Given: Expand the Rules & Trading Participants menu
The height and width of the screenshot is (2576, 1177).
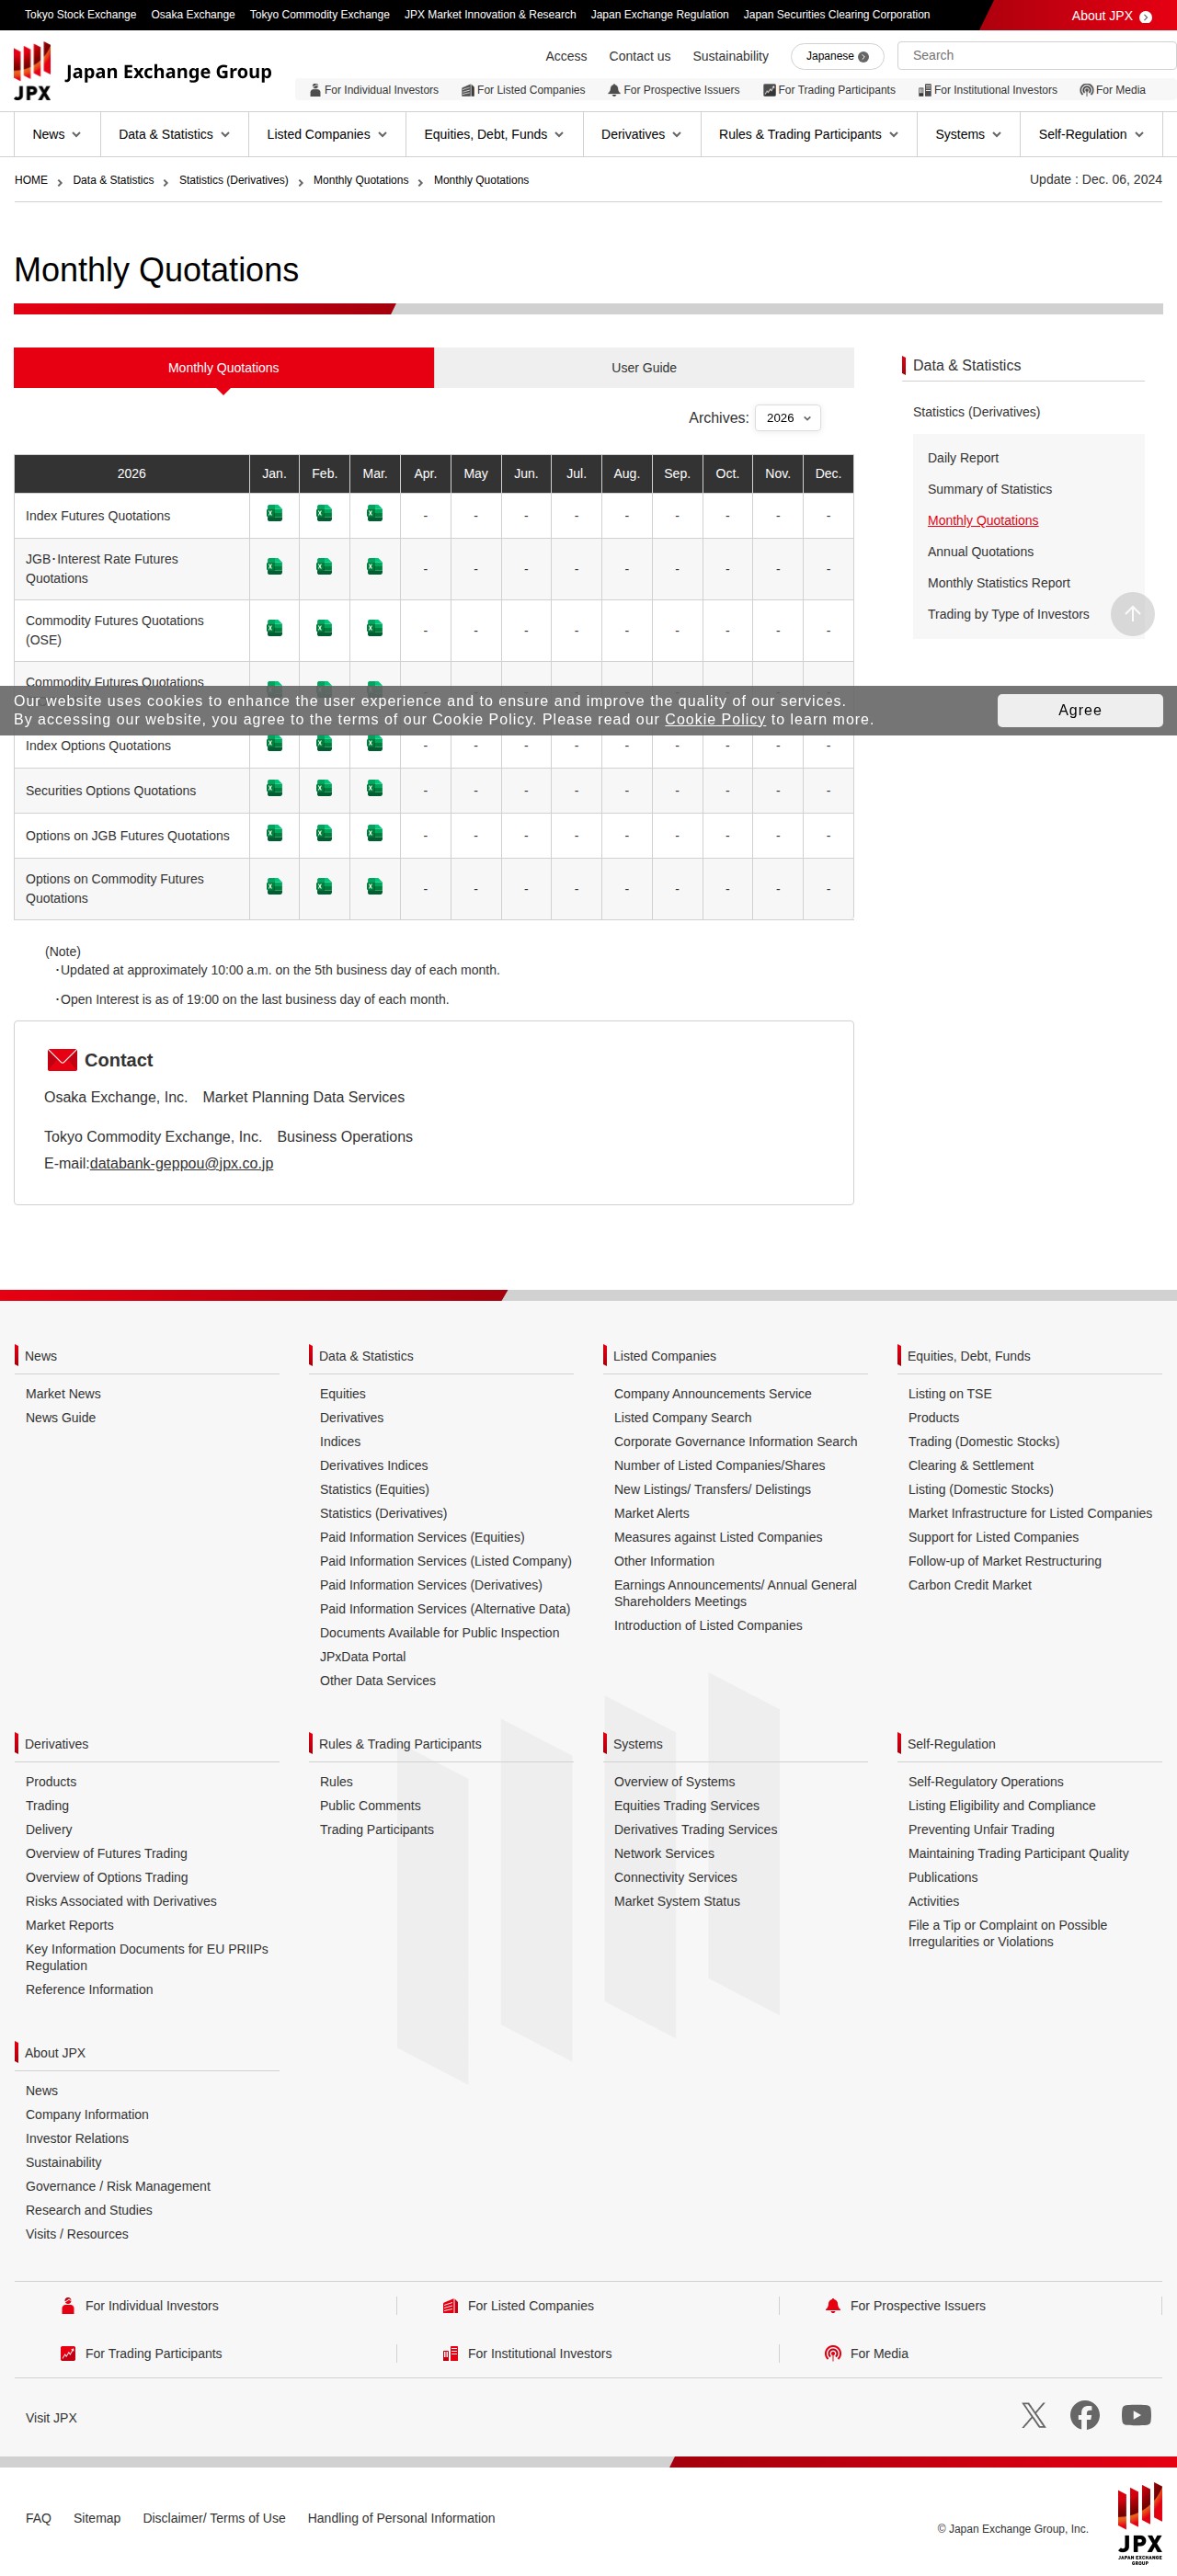Looking at the screenshot, I should click(808, 134).
